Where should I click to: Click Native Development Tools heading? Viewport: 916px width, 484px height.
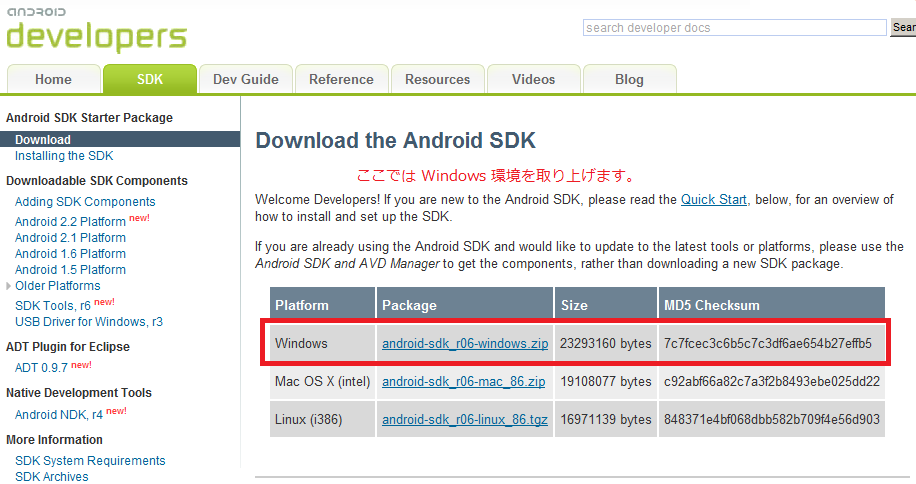click(79, 393)
